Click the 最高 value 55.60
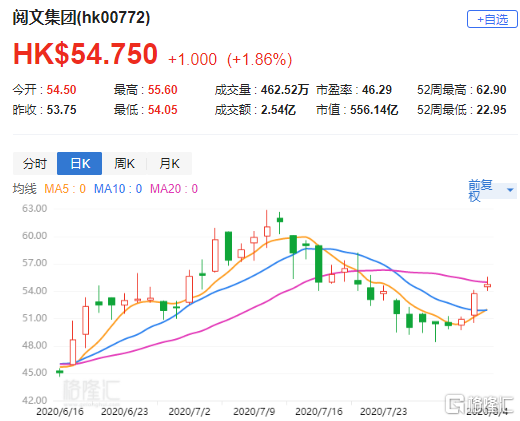 [x=163, y=90]
